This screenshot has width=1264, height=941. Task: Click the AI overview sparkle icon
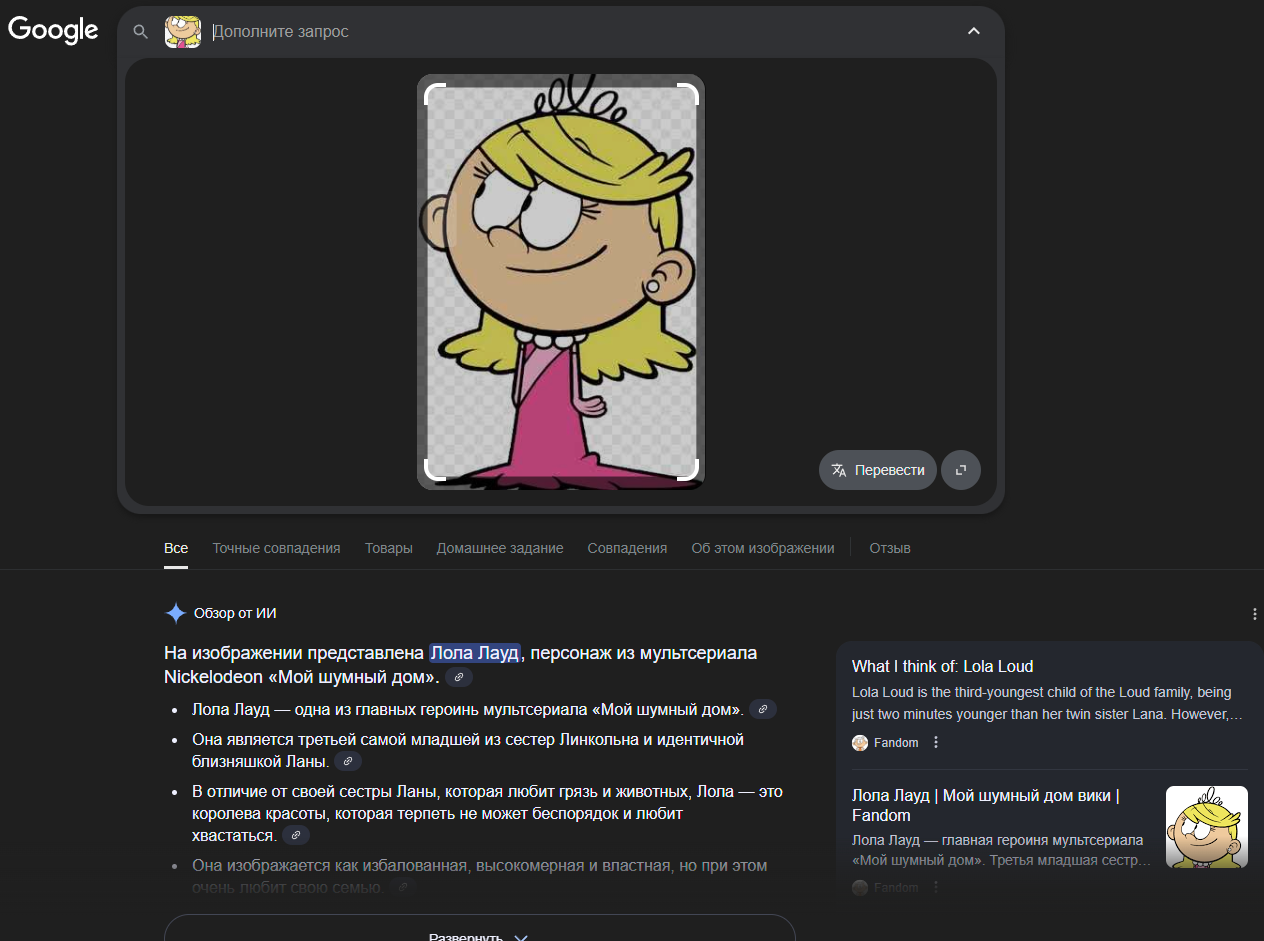tap(176, 613)
